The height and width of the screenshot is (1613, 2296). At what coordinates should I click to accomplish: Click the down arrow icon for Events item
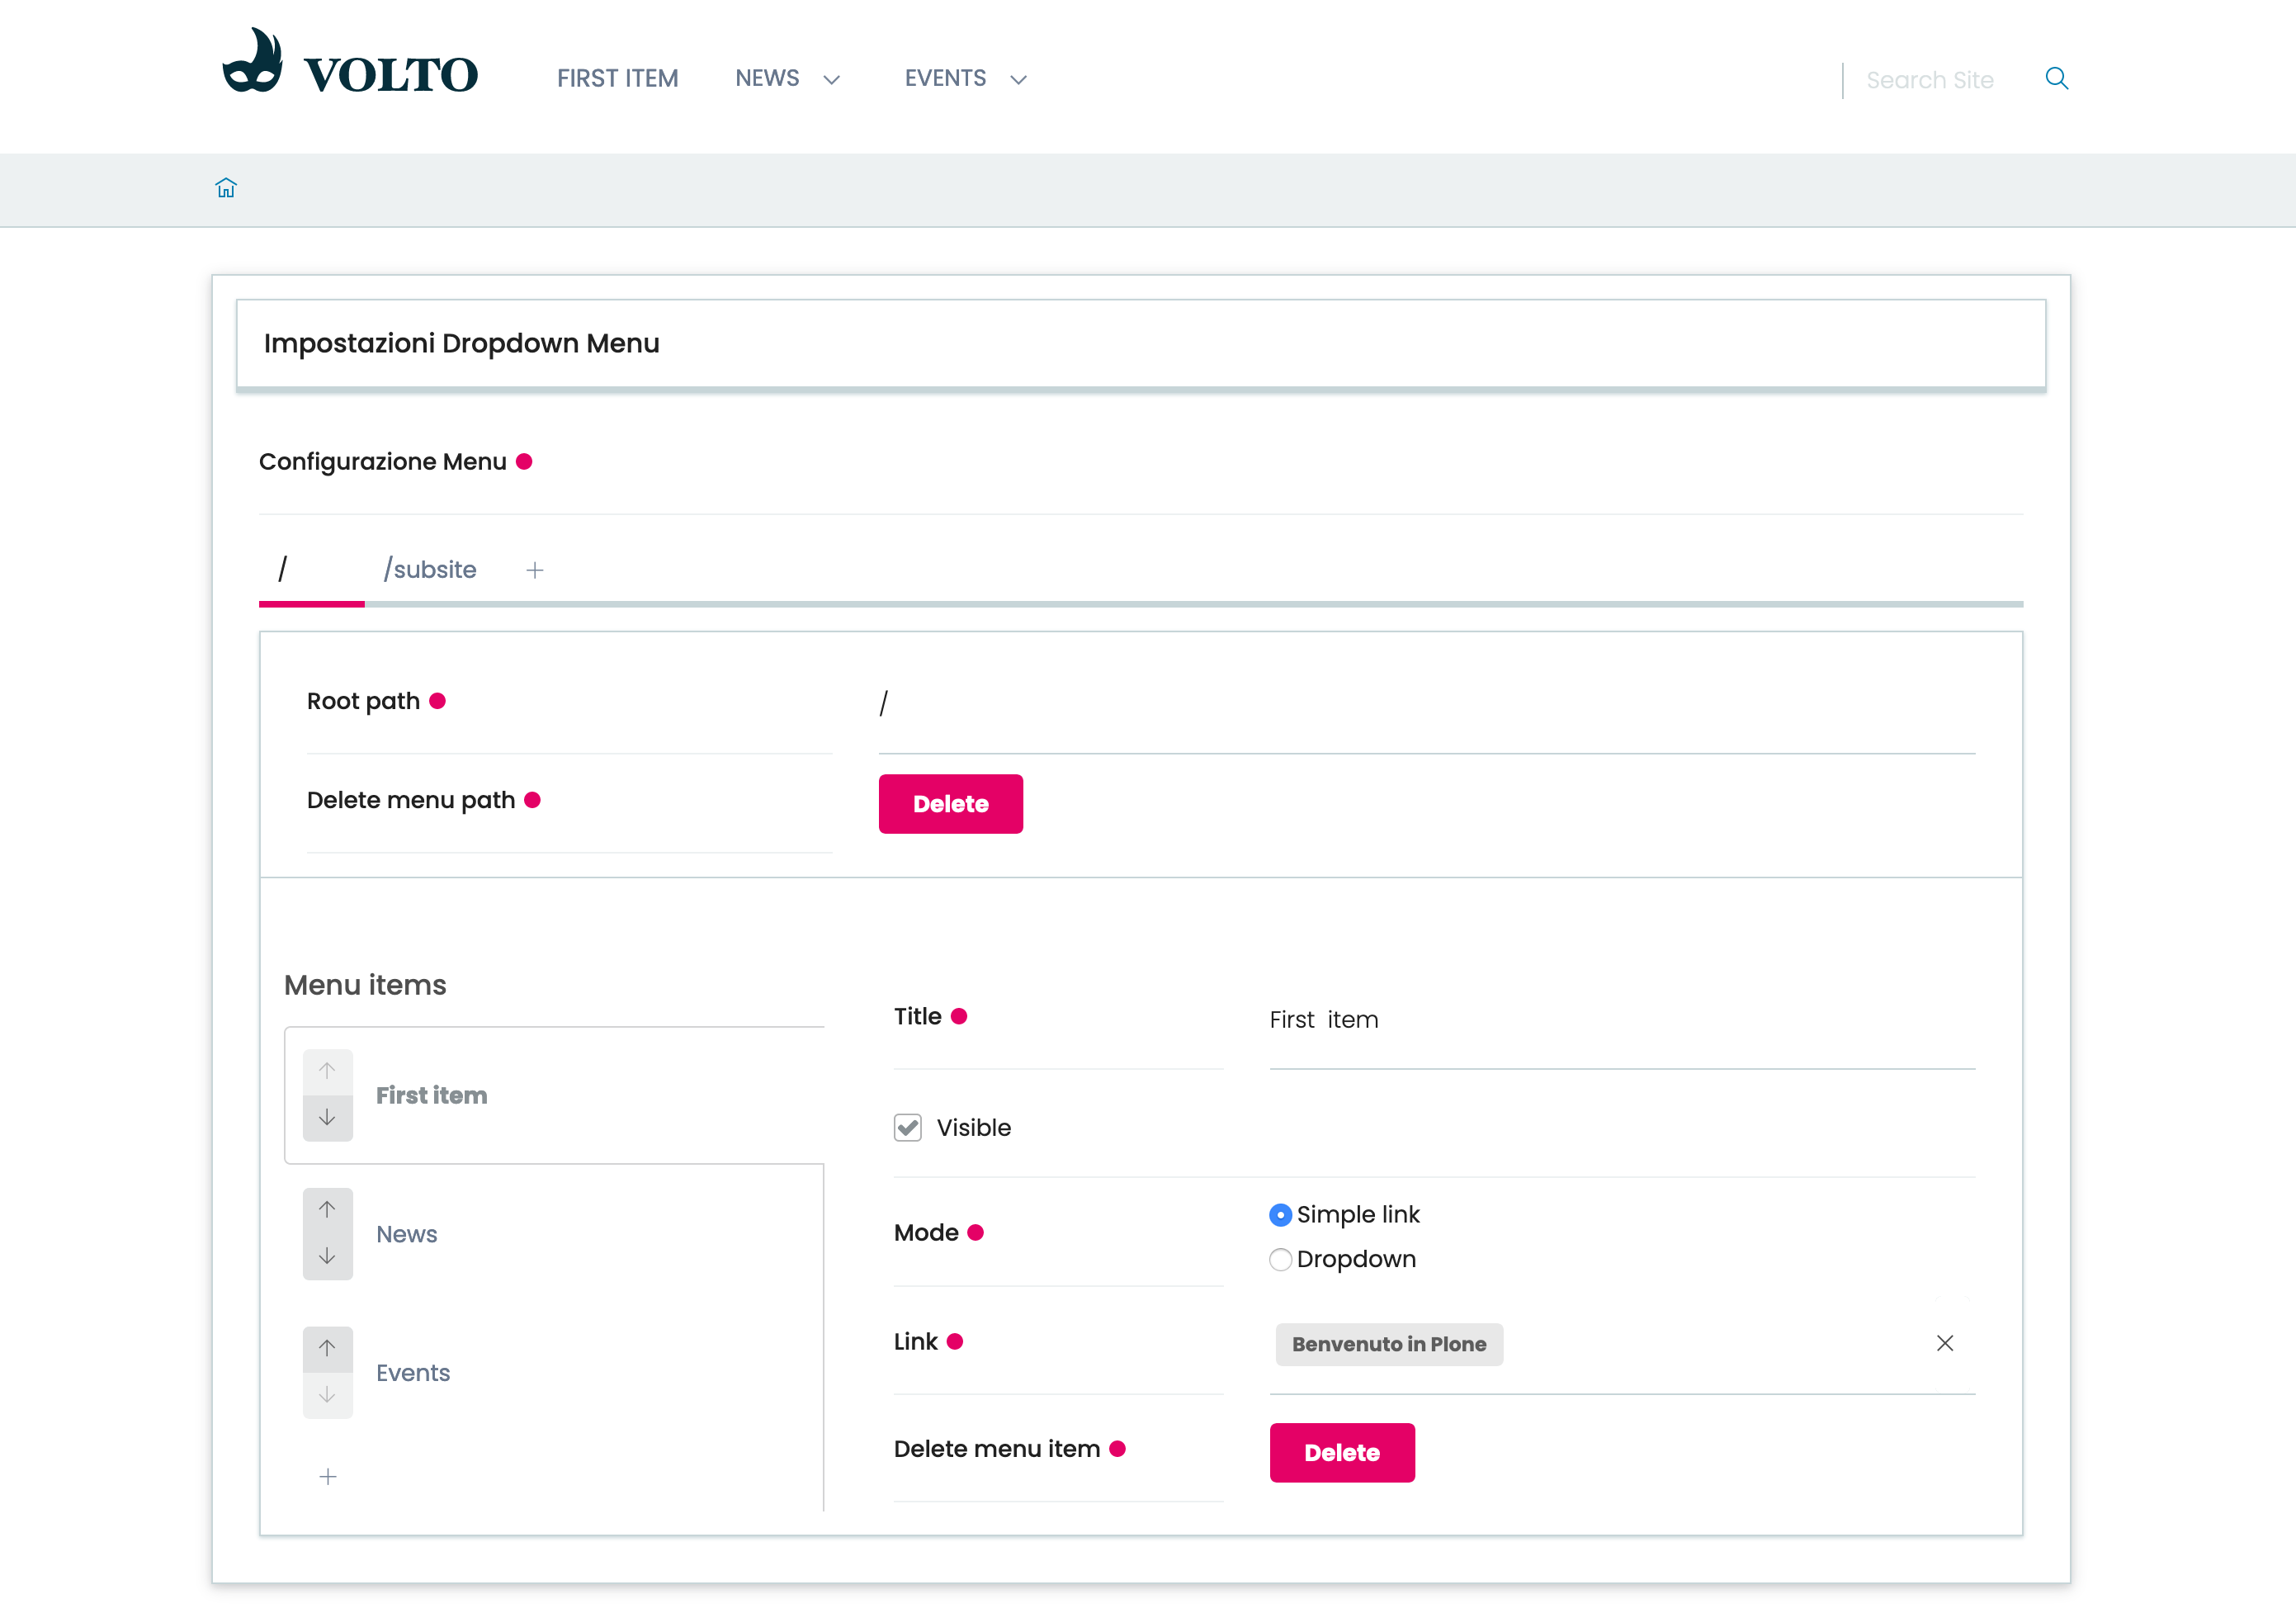(x=328, y=1395)
